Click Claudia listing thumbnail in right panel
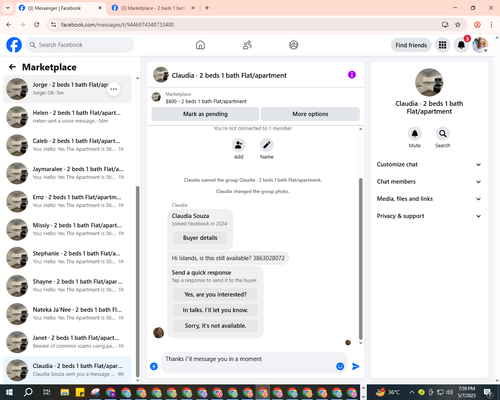Viewport: 500px width, 400px height. tap(429, 83)
